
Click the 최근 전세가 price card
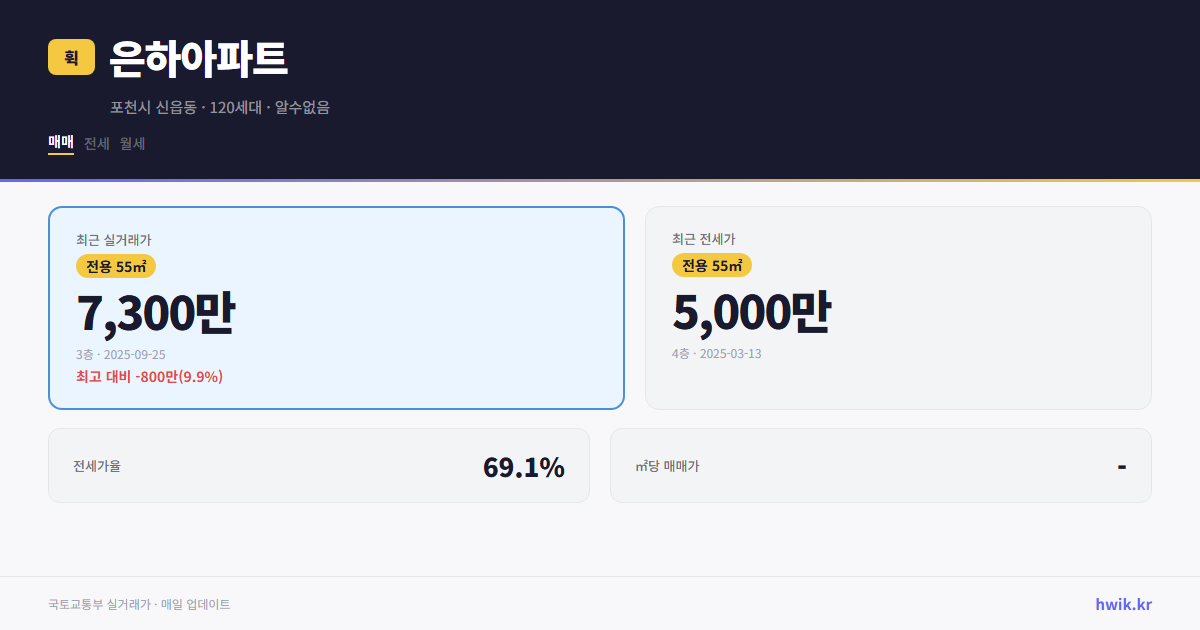[x=898, y=307]
